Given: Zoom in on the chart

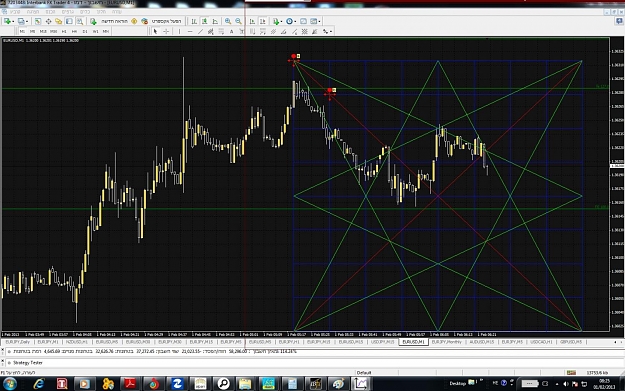Looking at the screenshot, I should 228,21.
